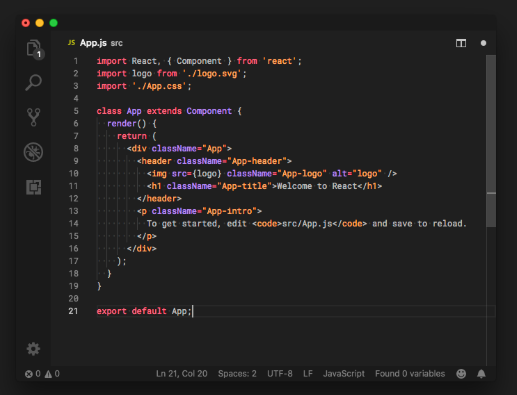Screen dimensions: 517x395
Task: Click the closing </p> tag on line 15
Action: coord(147,236)
